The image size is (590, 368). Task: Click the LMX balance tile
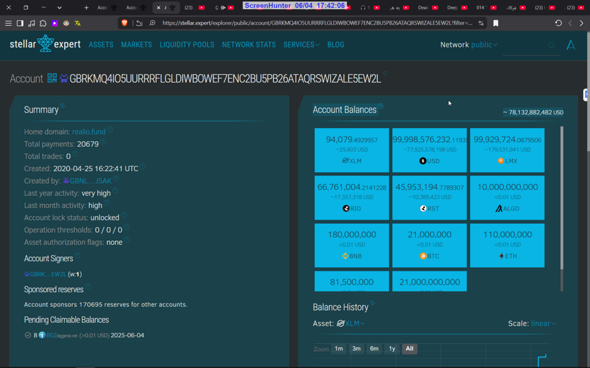coord(507,150)
